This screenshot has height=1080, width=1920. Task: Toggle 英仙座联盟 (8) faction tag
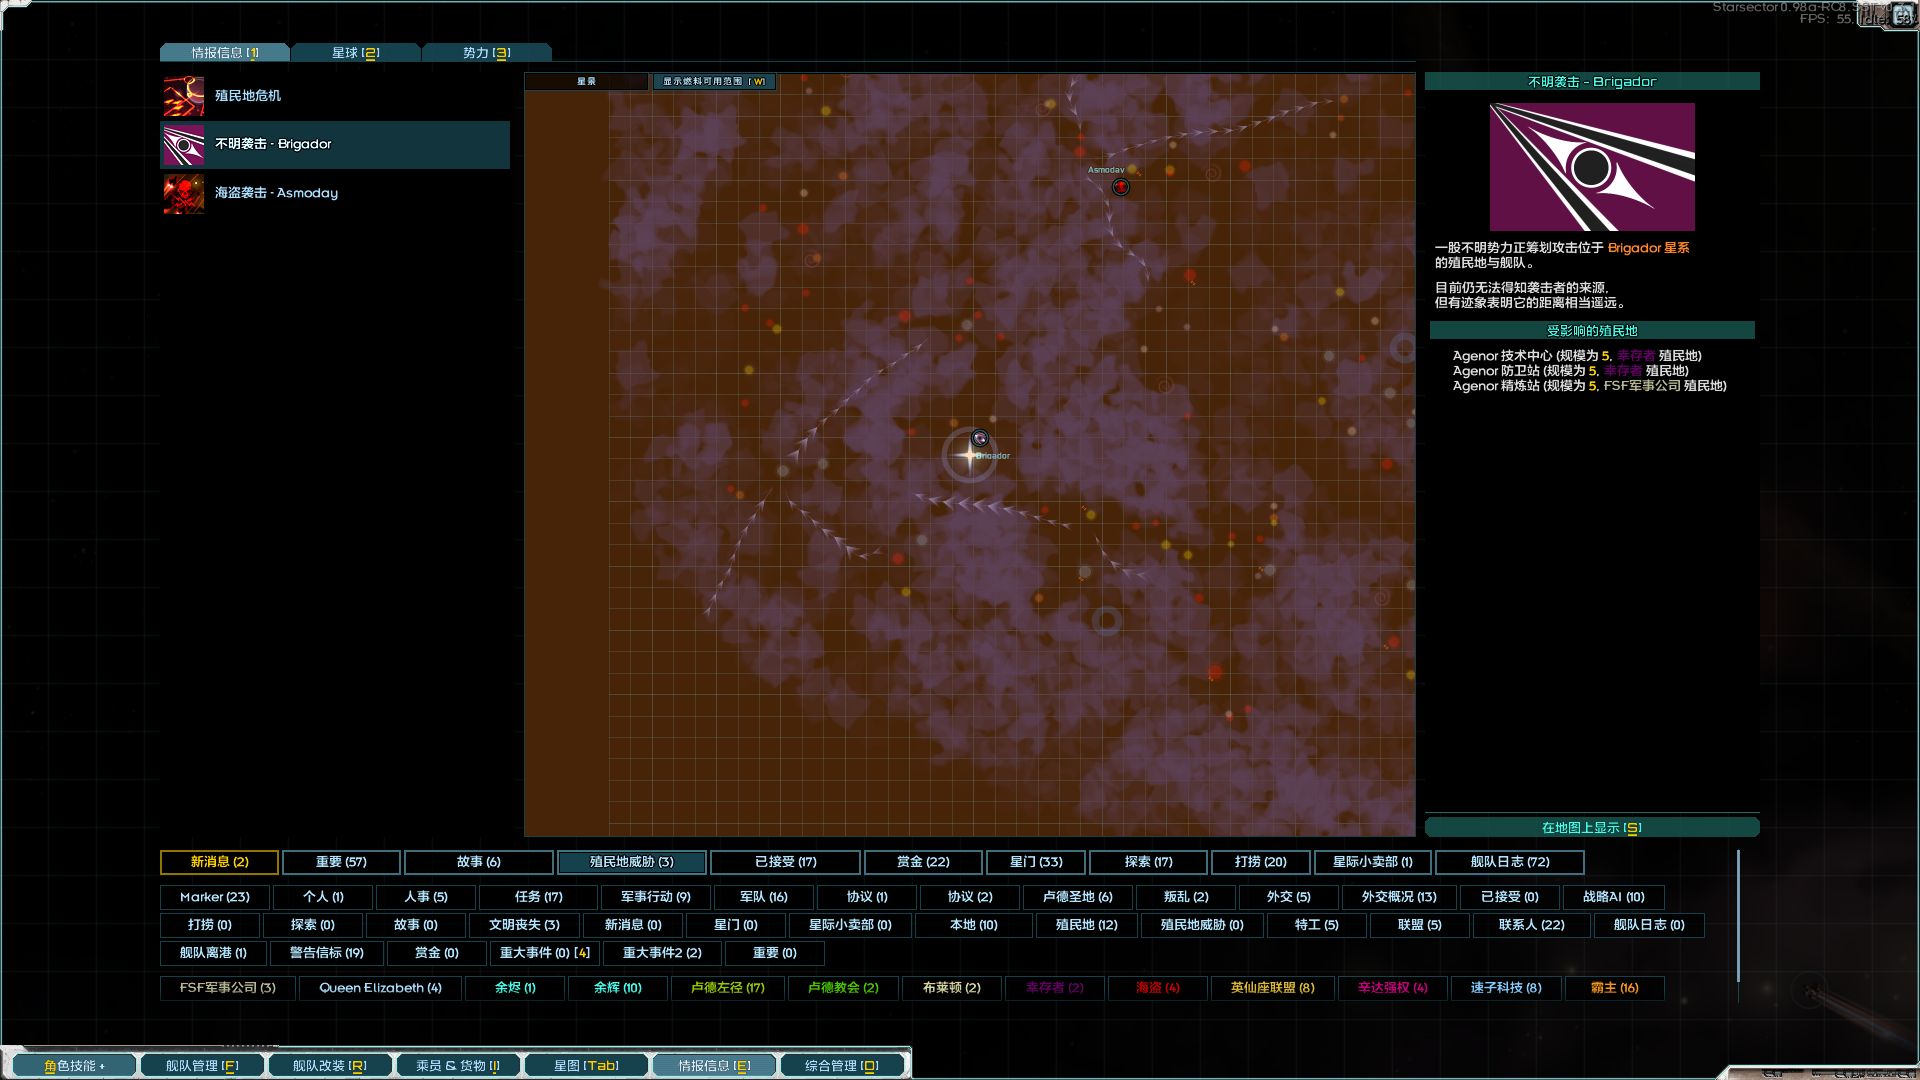click(x=1273, y=988)
